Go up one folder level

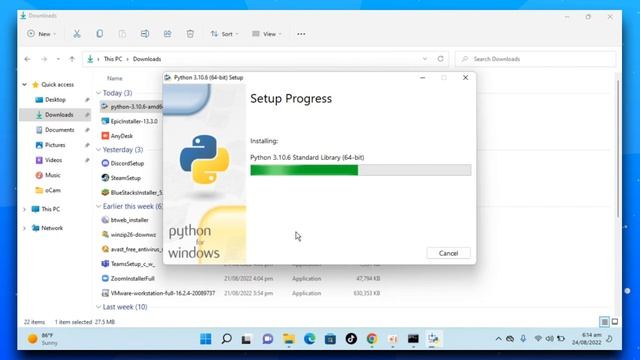tap(72, 59)
